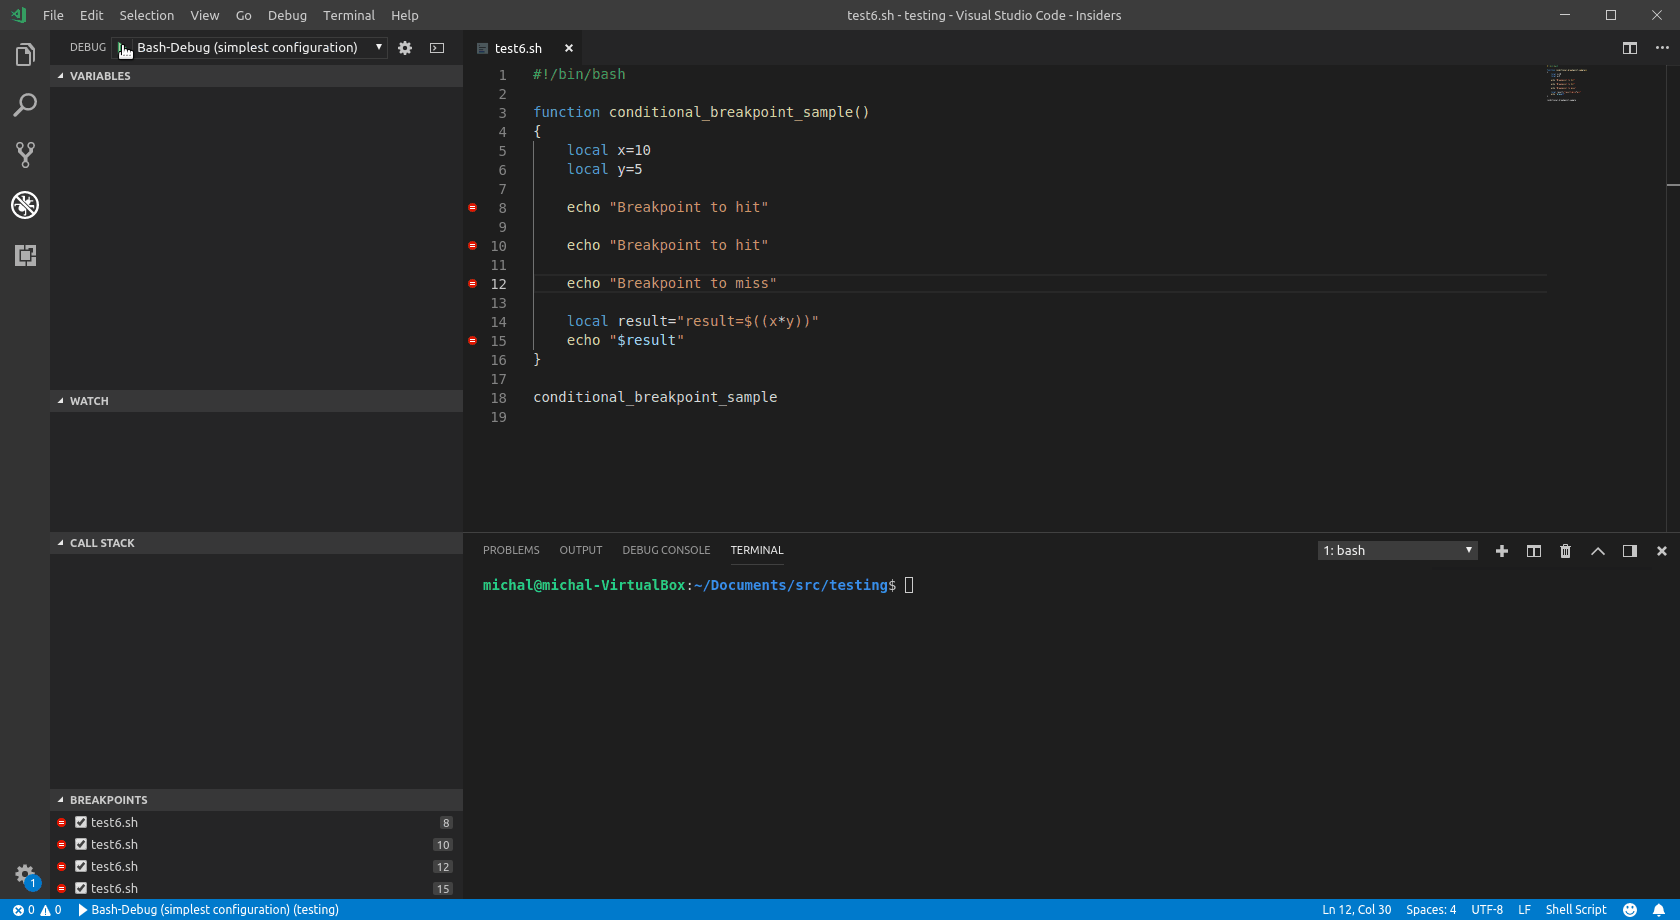Click 'Ln 12, Col 30' in status bar

[1356, 910]
